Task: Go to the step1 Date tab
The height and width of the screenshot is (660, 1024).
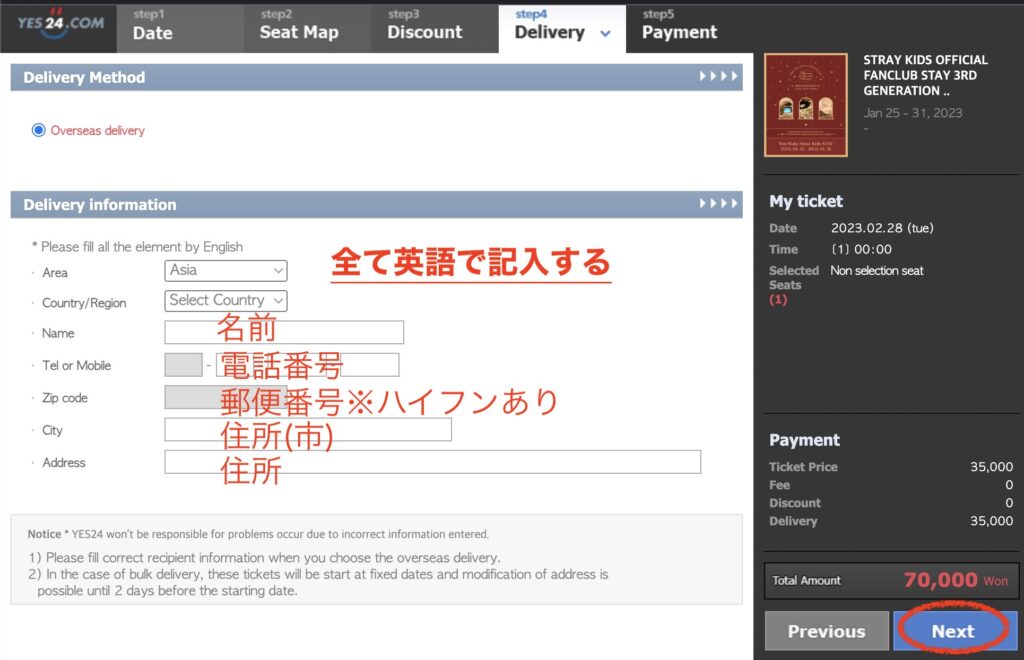Action: pyautogui.click(x=180, y=26)
